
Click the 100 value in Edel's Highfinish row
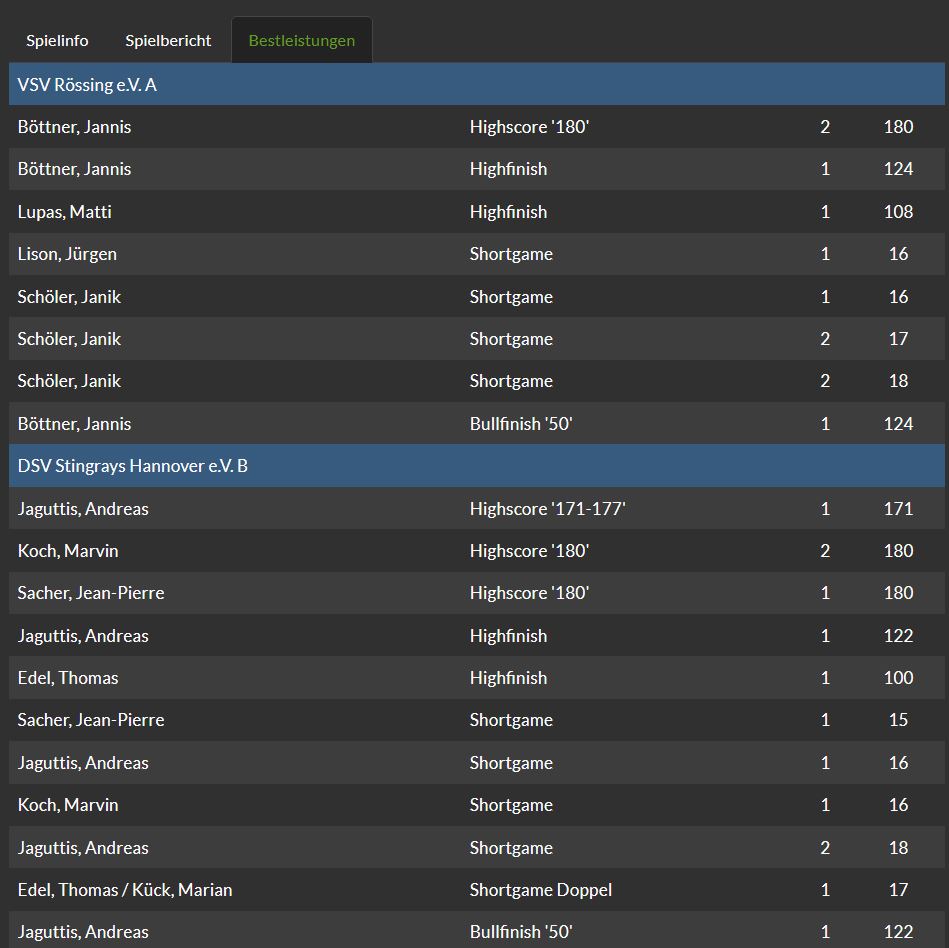click(x=898, y=678)
